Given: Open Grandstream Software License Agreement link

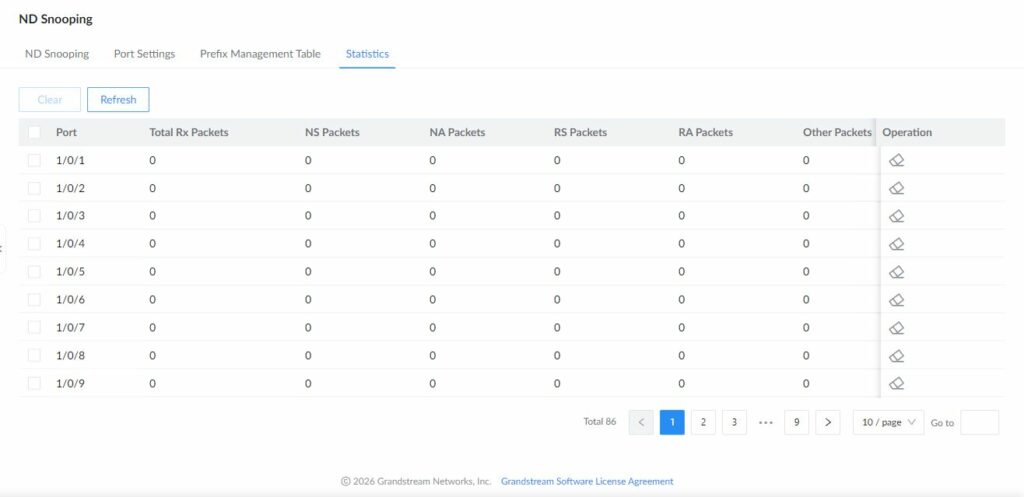Looking at the screenshot, I should [587, 481].
